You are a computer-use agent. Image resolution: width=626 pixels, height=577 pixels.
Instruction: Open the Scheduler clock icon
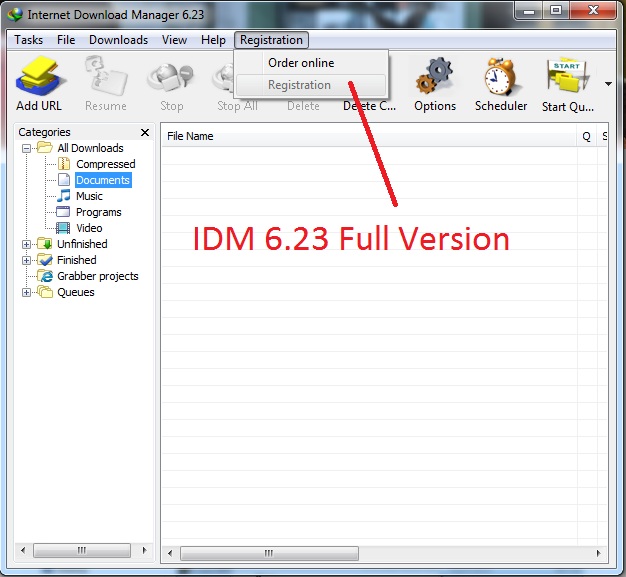(500, 76)
